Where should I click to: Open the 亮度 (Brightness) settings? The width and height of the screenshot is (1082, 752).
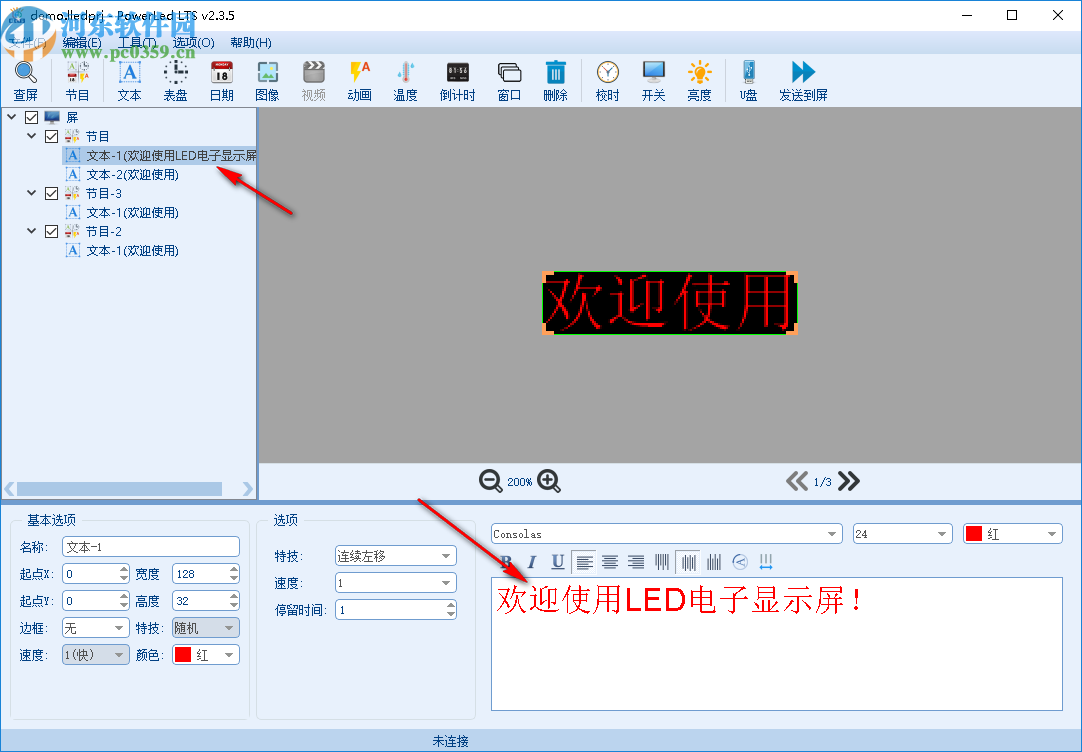698,79
